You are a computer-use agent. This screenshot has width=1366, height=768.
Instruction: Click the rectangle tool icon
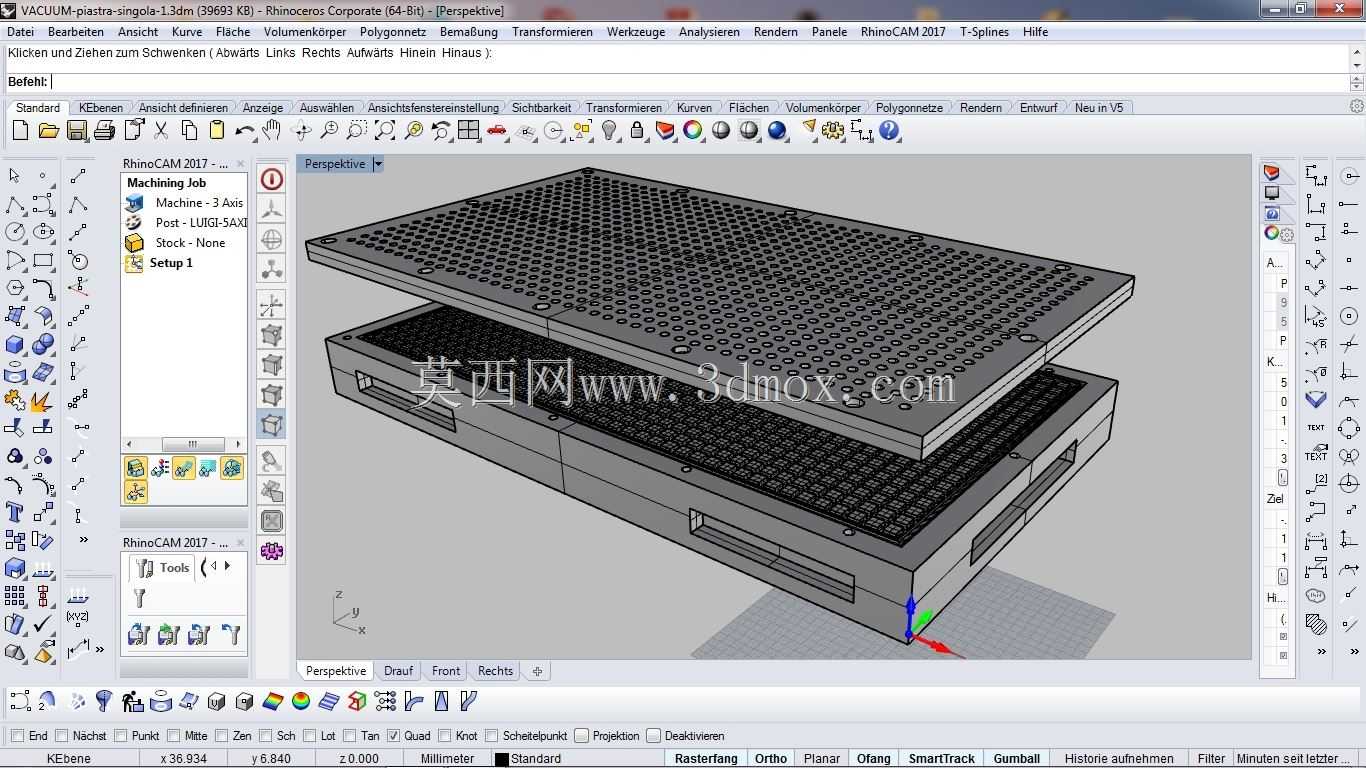[x=43, y=261]
